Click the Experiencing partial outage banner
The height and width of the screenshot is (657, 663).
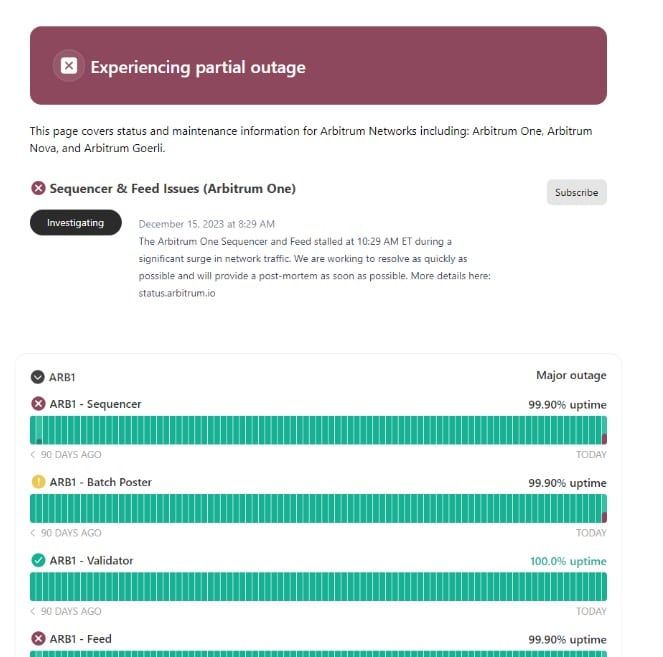318,66
